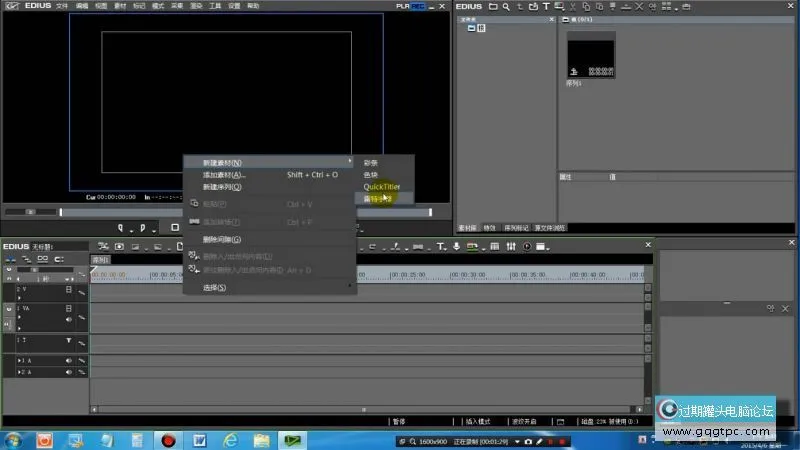
Task: Toggle the speaker on track 2 A
Action: click(69, 371)
